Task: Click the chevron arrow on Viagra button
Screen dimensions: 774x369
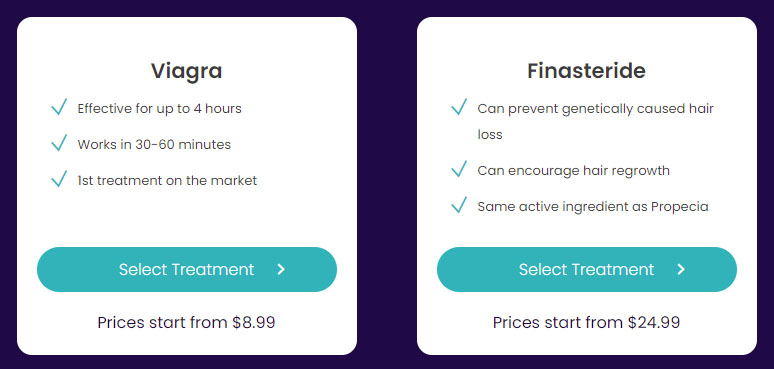Action: pos(281,269)
